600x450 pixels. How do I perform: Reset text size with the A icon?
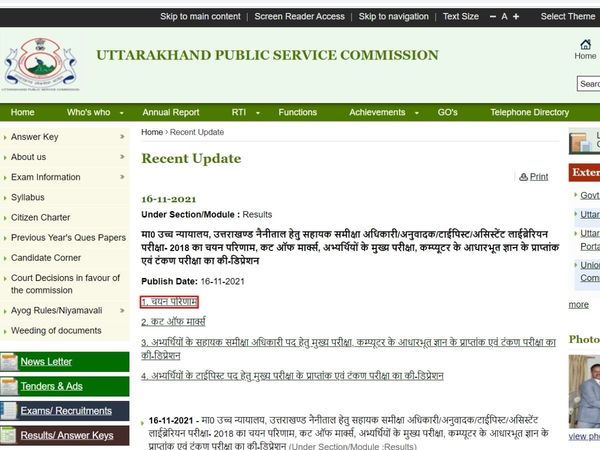point(504,16)
